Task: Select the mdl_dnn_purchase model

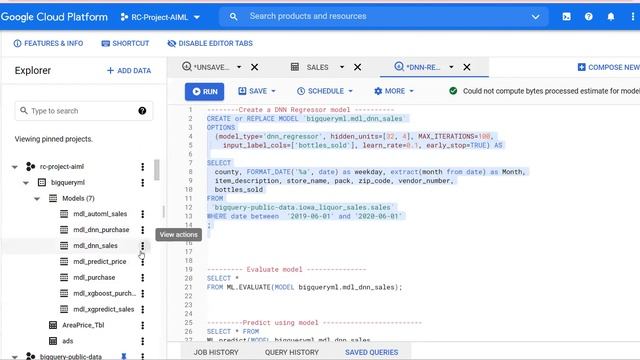Action: (101, 230)
